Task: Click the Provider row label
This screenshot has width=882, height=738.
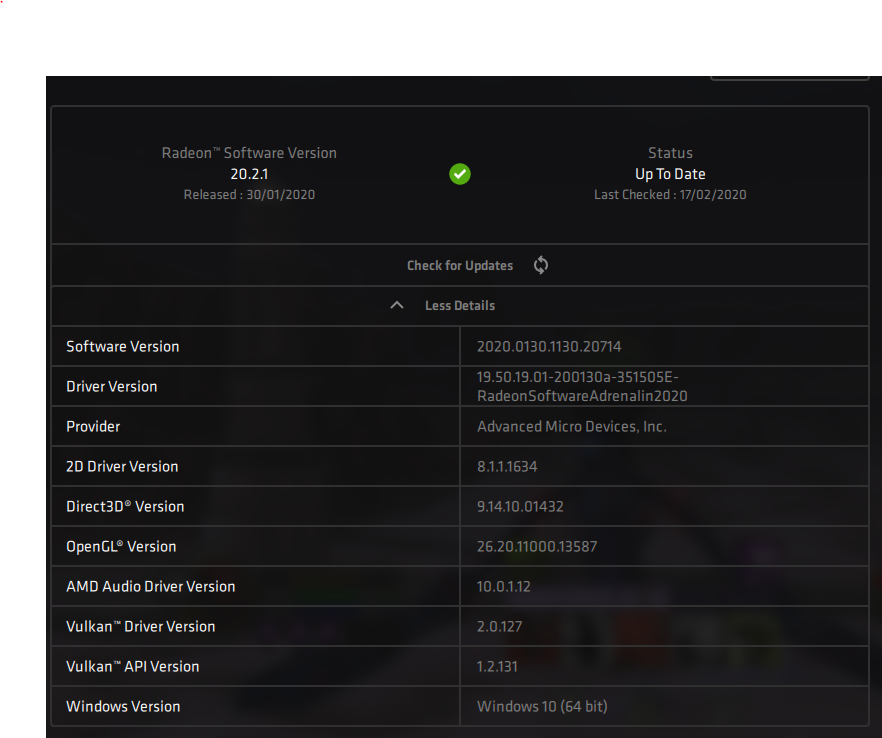Action: pos(93,426)
